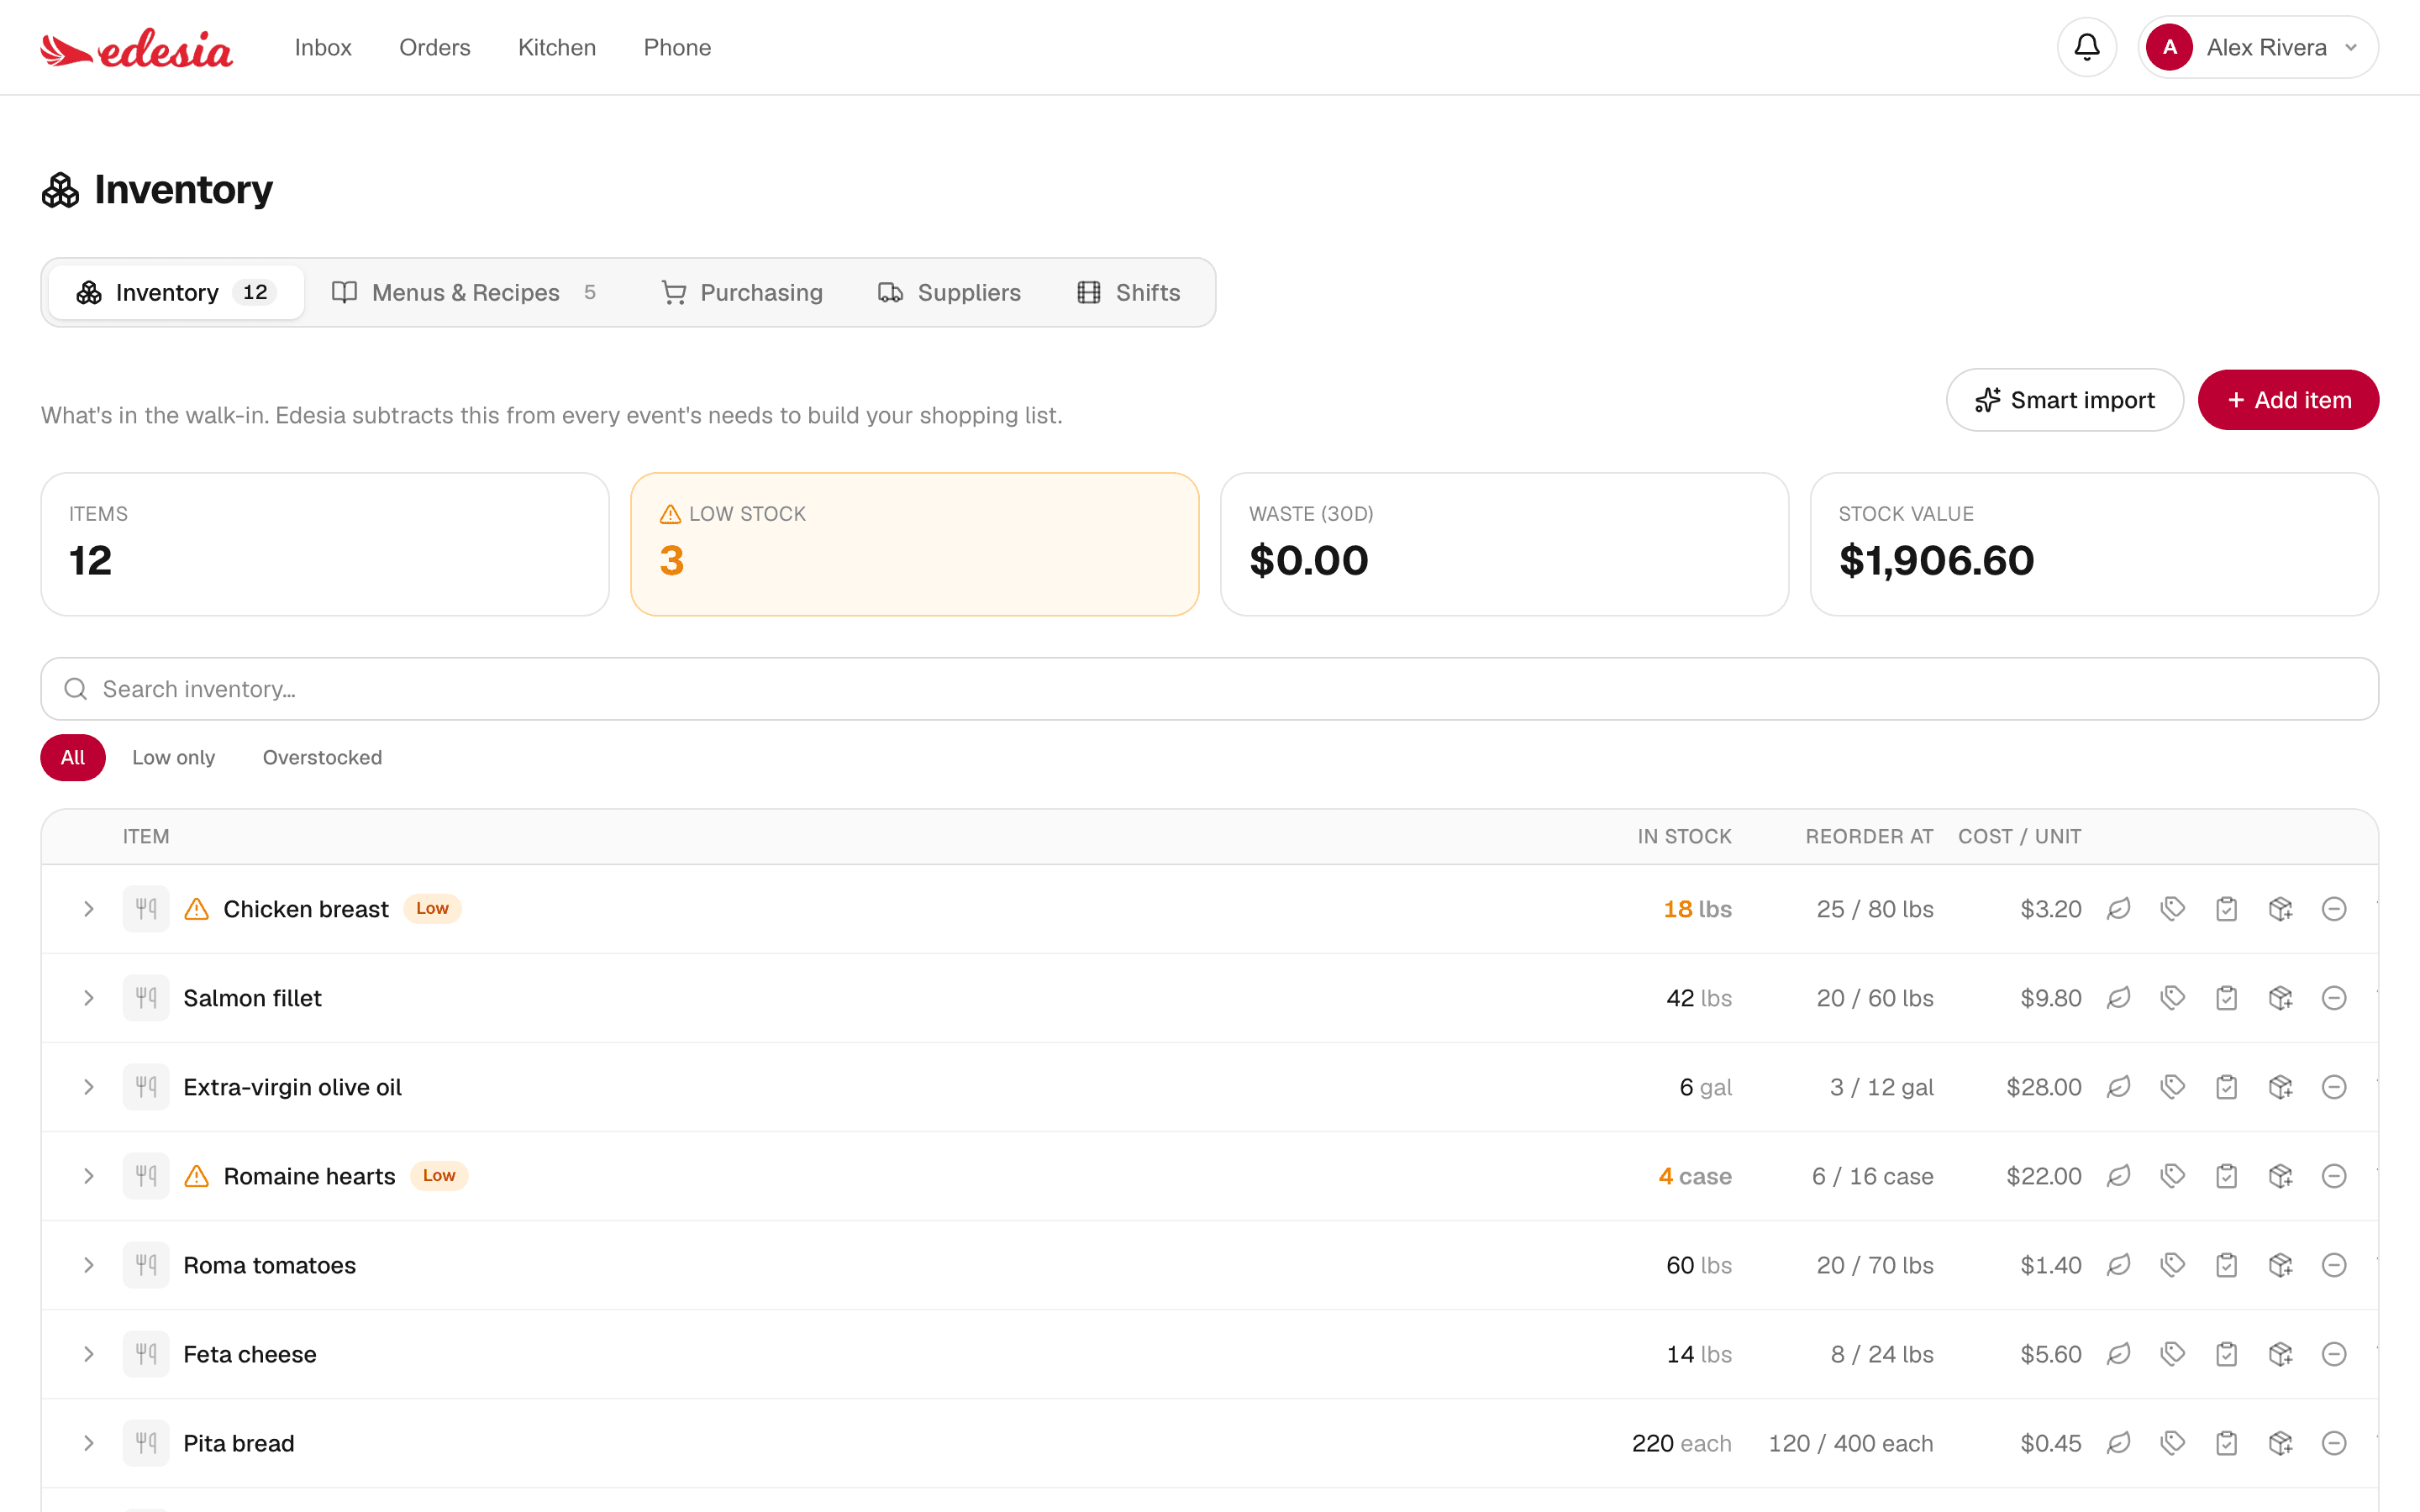Click clipboard-check icon for Extra-virgin olive oil
Viewport: 2420px width, 1512px height.
click(2226, 1087)
